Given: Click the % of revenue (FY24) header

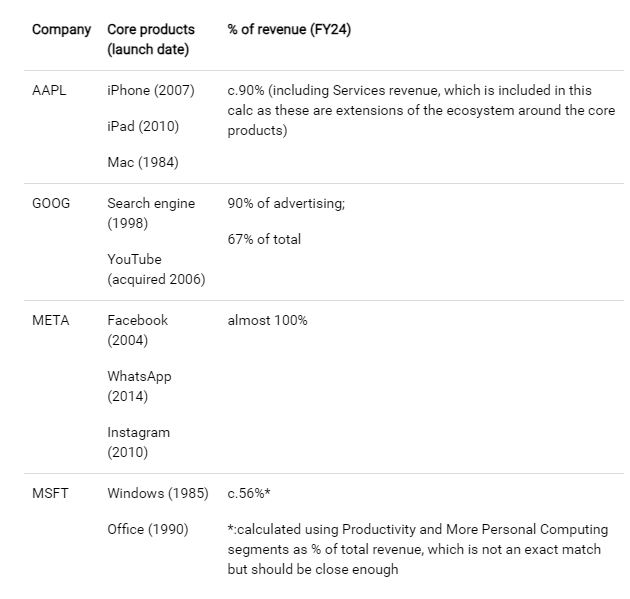Looking at the screenshot, I should coord(289,29).
